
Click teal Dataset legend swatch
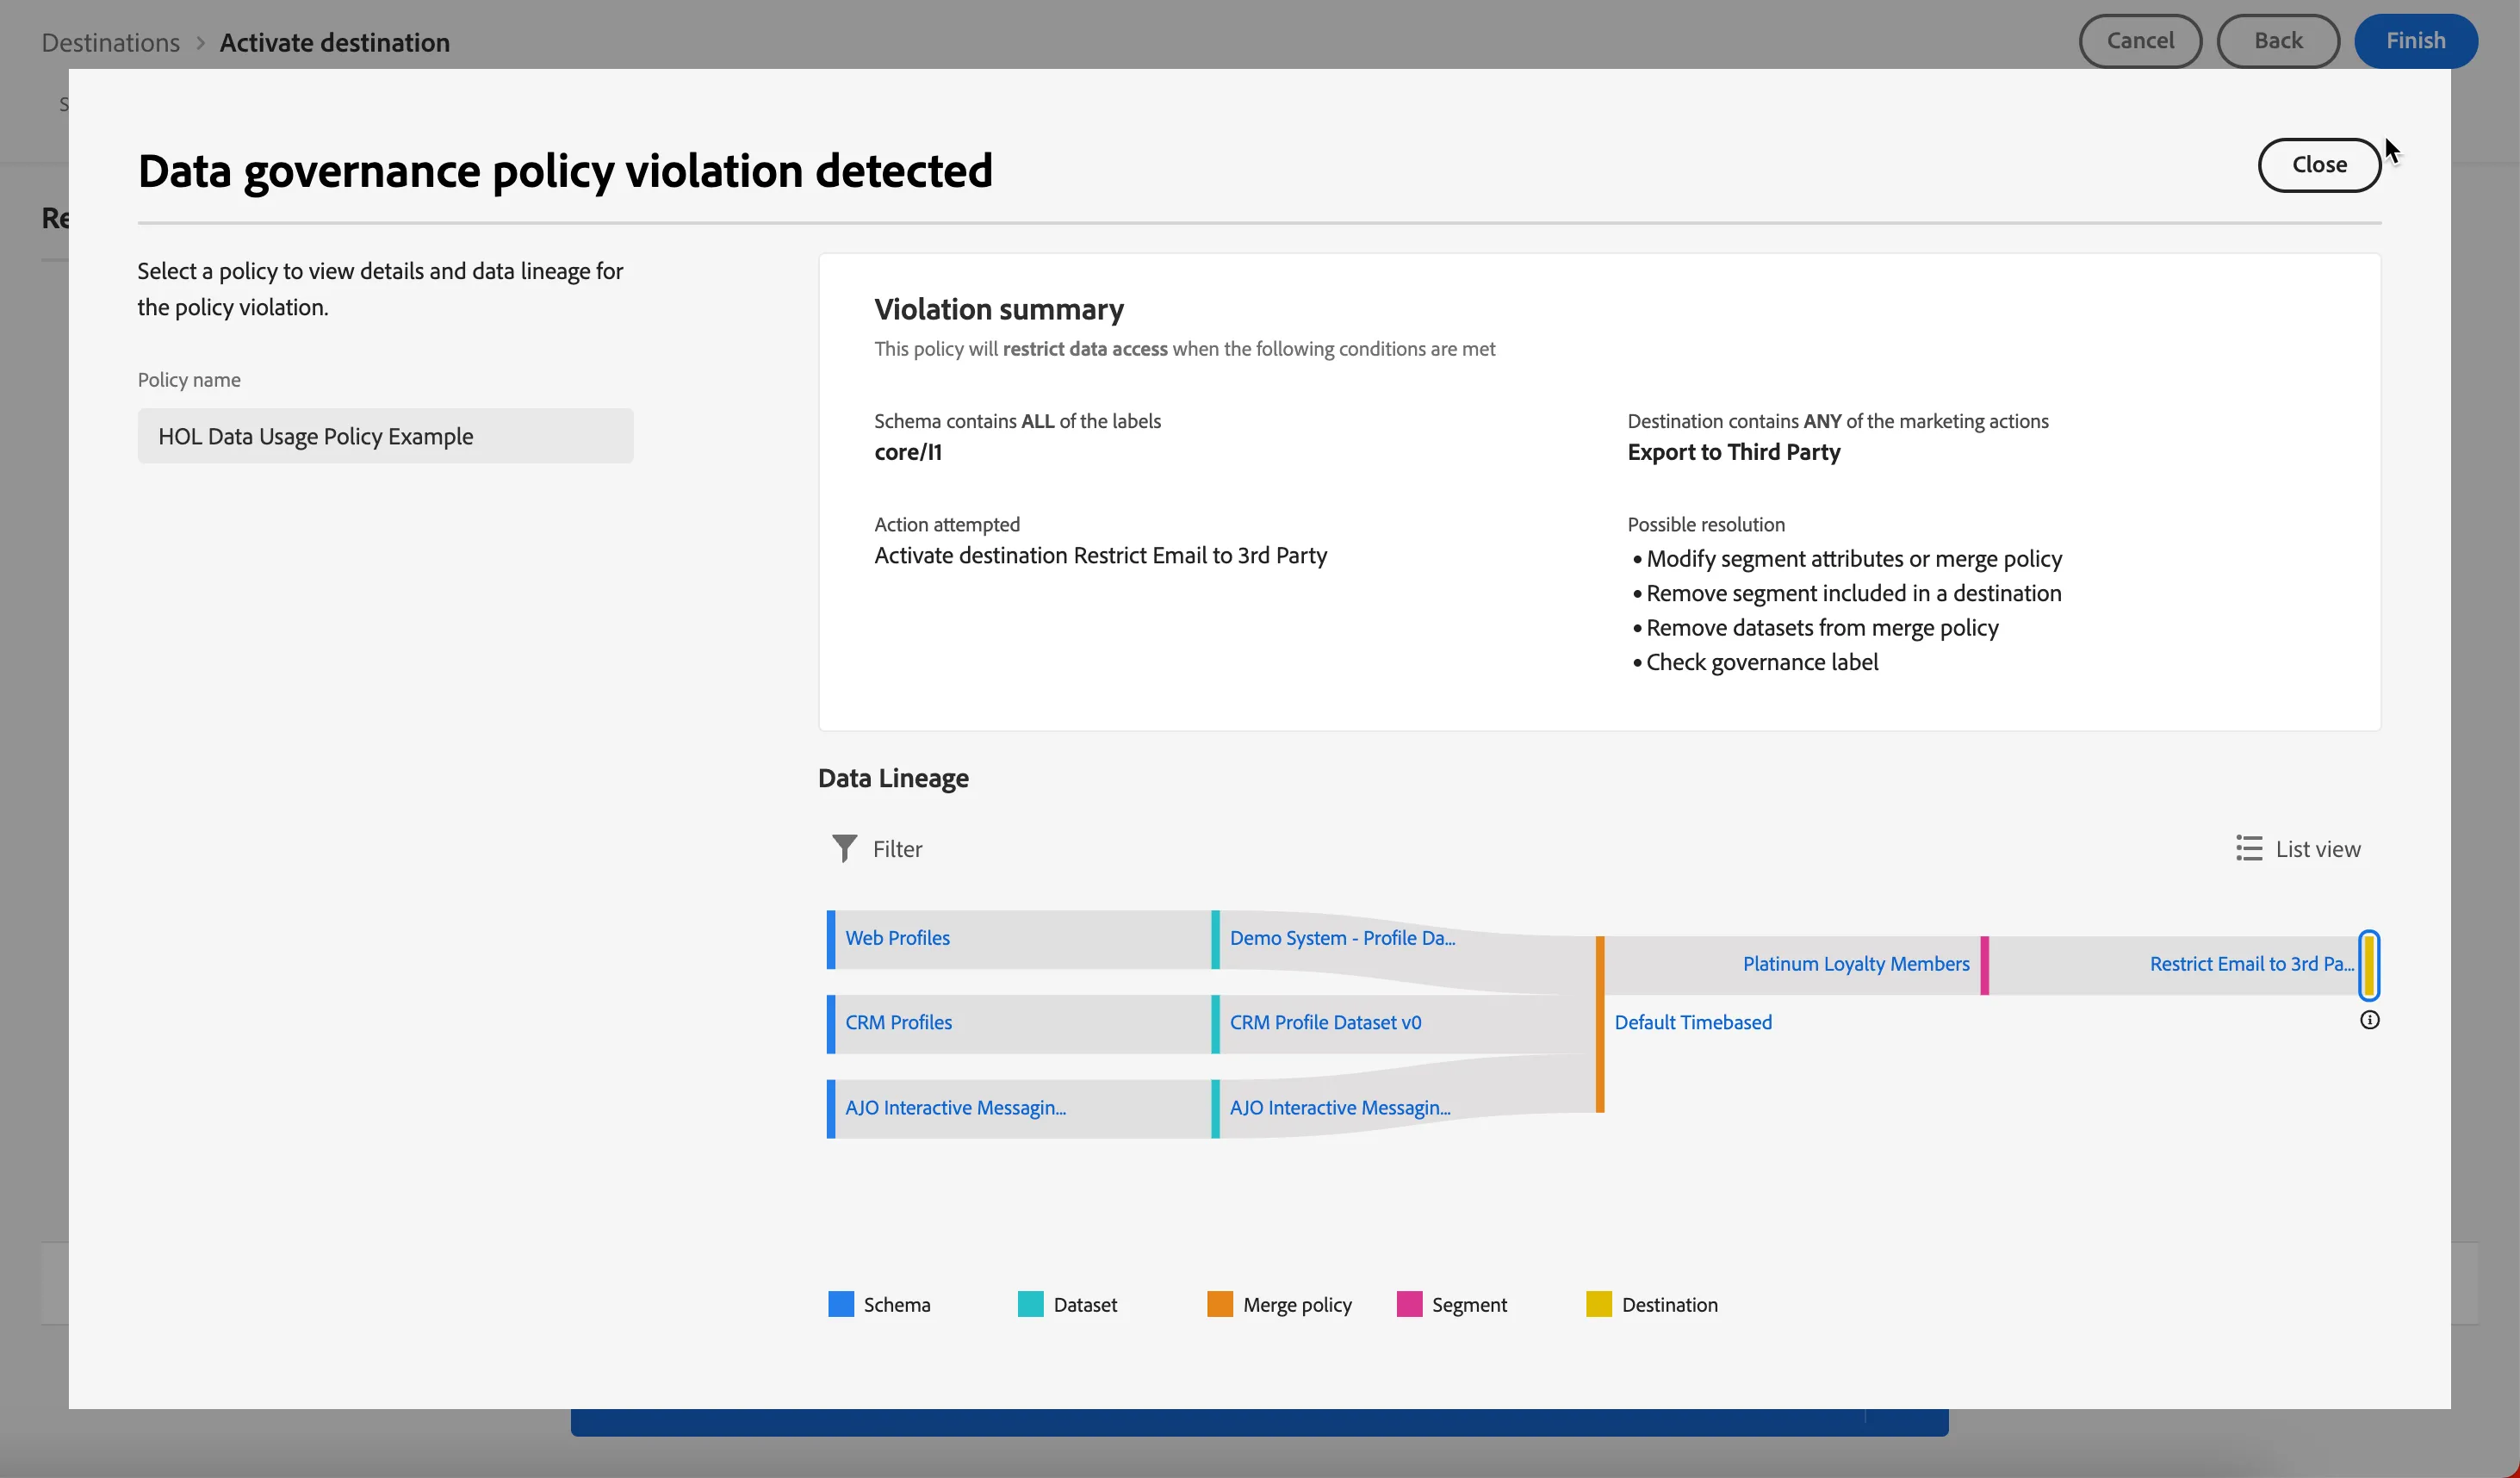point(1030,1304)
